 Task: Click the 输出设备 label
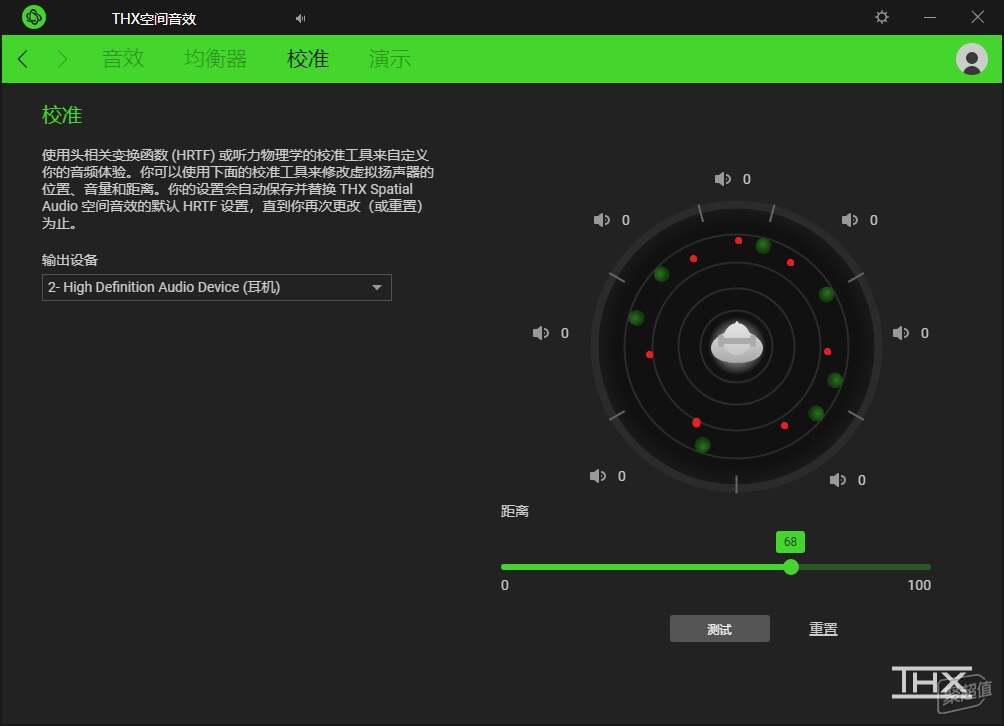point(70,260)
